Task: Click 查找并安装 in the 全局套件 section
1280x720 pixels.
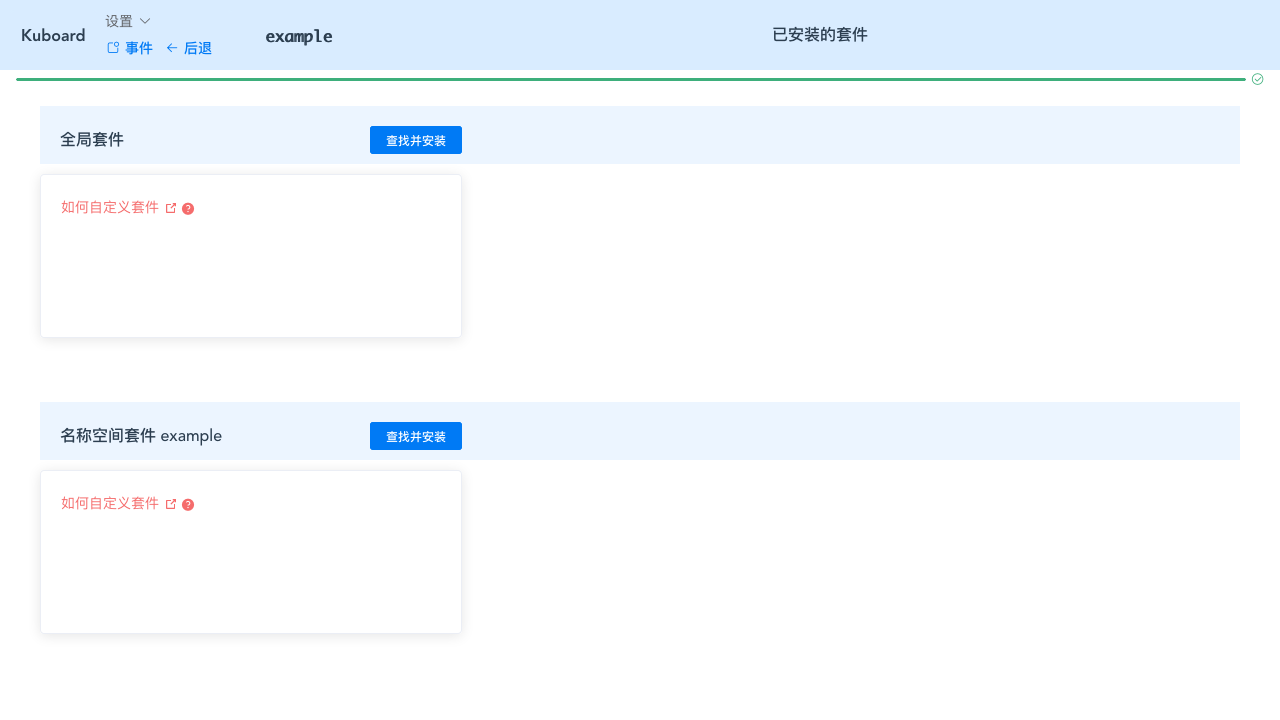Action: tap(416, 140)
